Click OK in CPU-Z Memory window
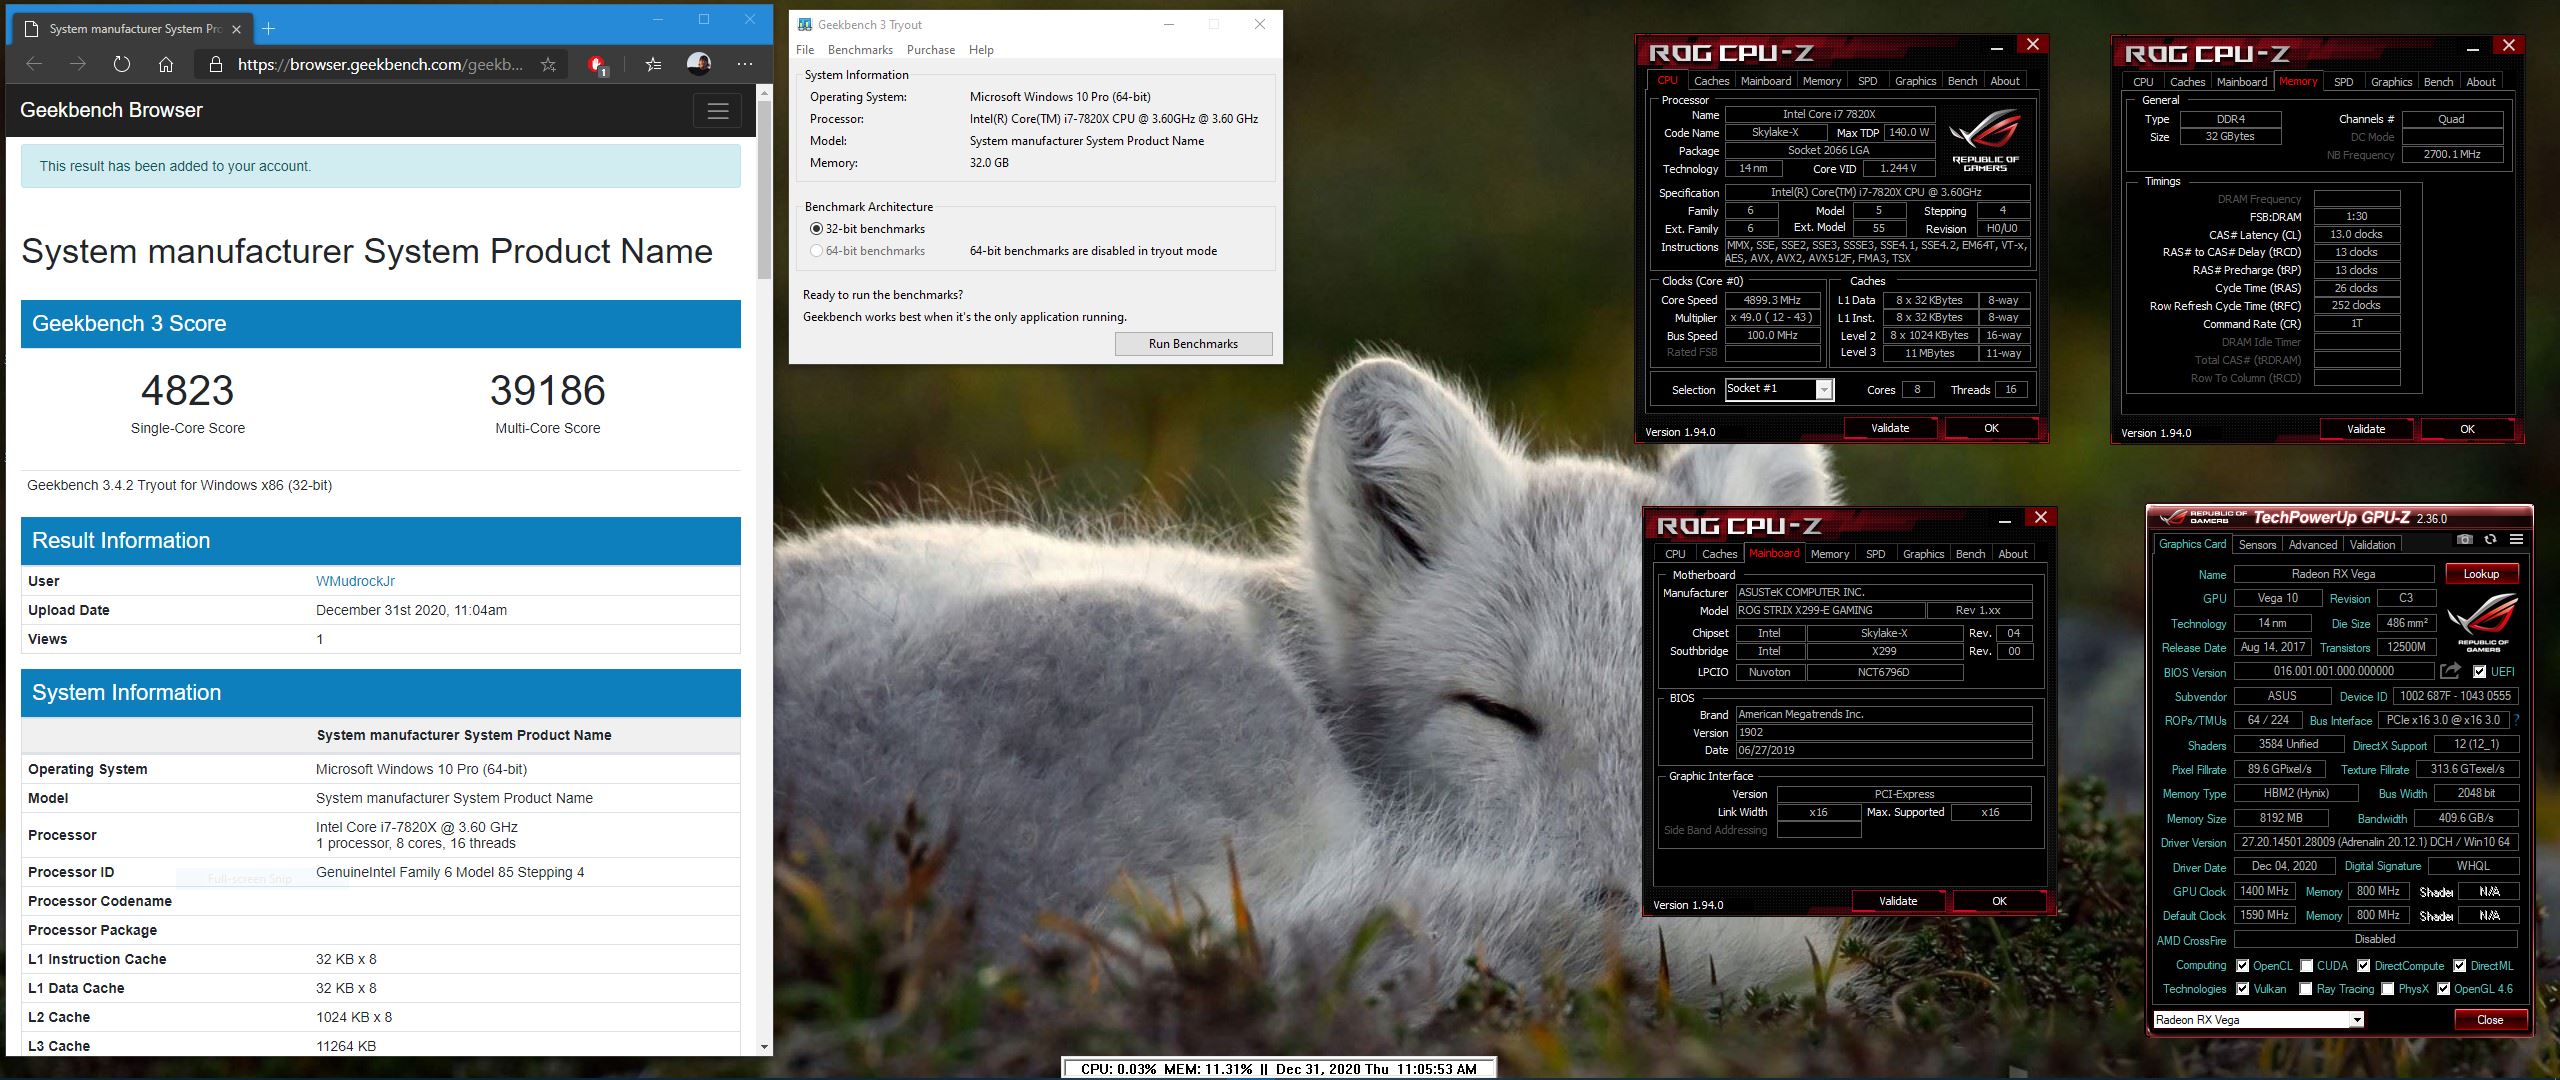The image size is (2560, 1080). pos(2467,429)
